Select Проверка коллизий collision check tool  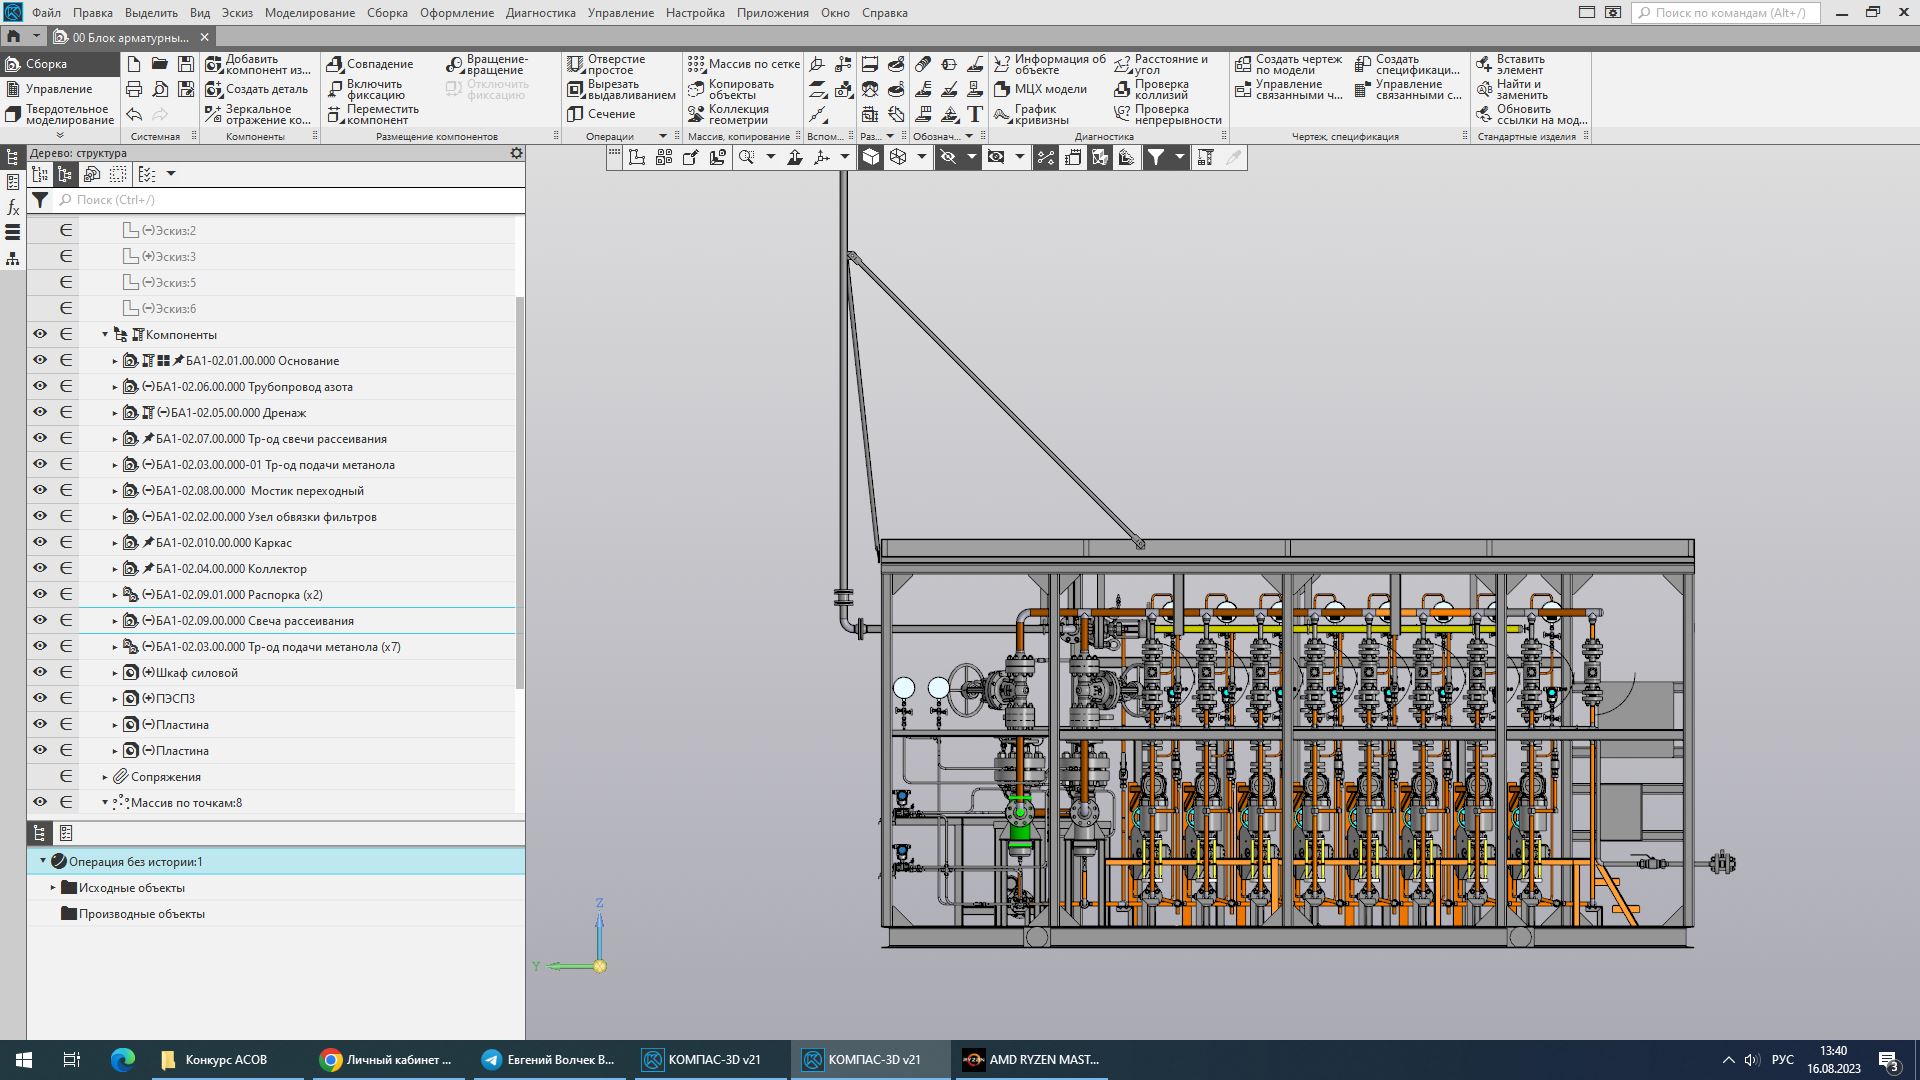point(1122,89)
